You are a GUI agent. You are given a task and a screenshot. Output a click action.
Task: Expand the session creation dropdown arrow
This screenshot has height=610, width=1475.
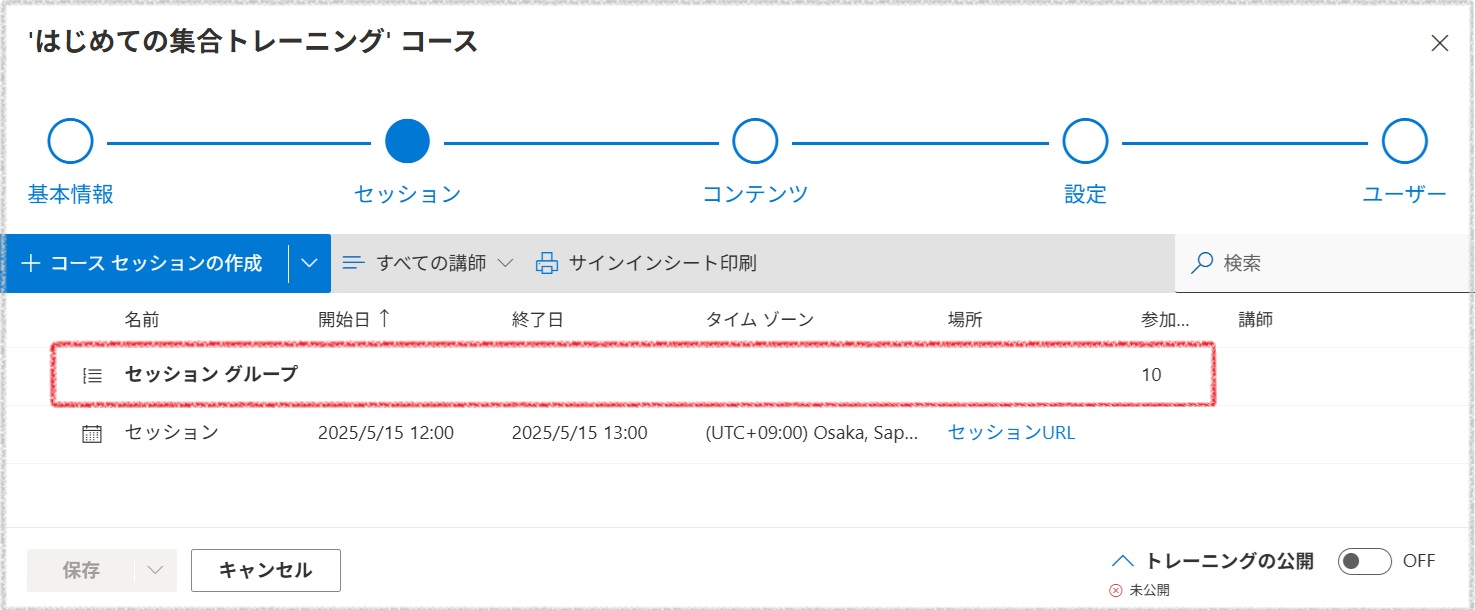[x=310, y=263]
